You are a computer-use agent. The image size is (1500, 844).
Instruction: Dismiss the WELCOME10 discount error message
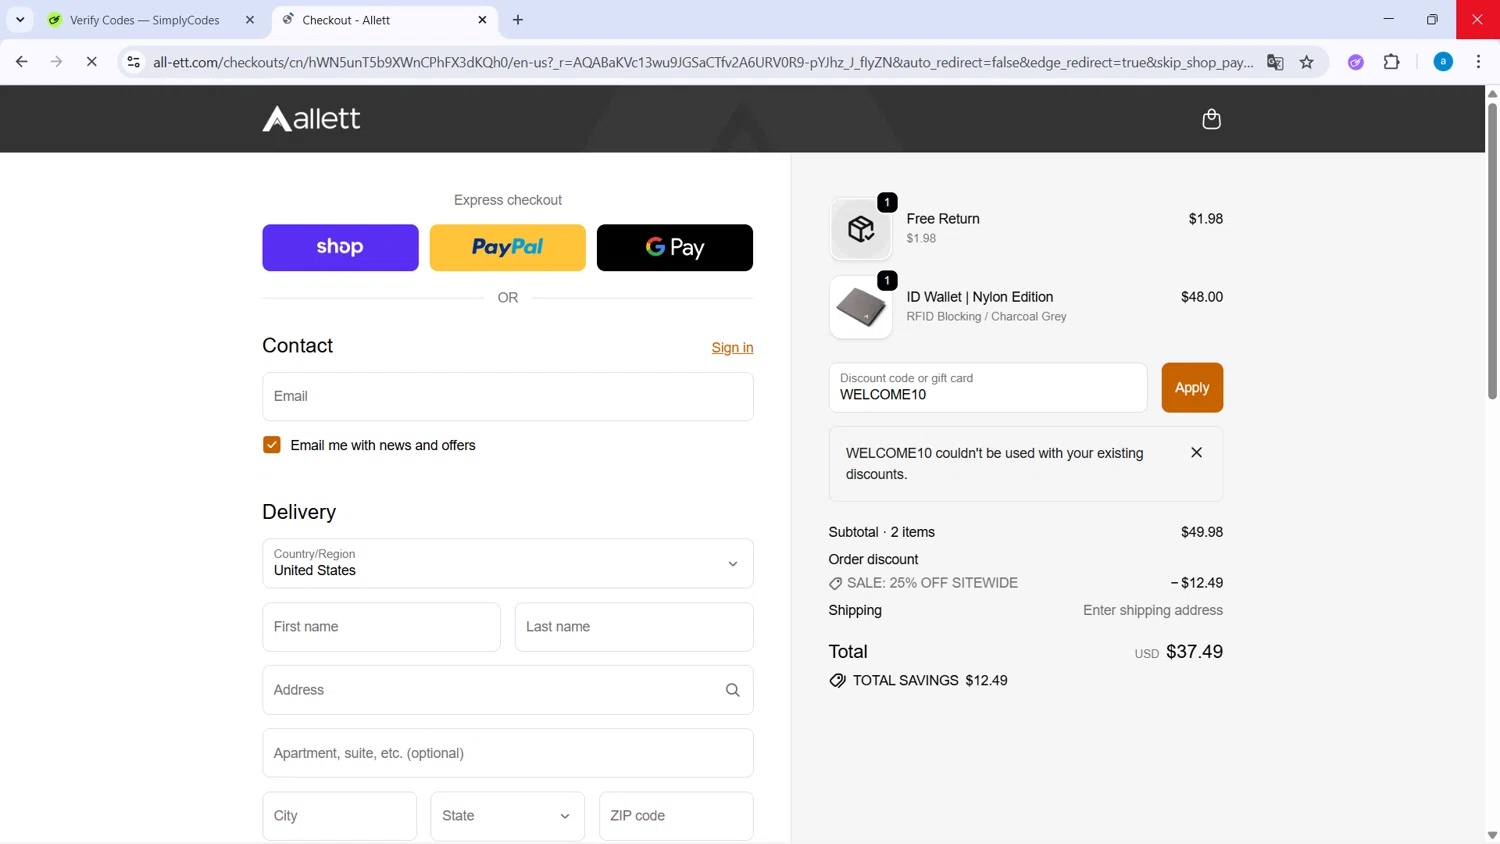(x=1196, y=453)
